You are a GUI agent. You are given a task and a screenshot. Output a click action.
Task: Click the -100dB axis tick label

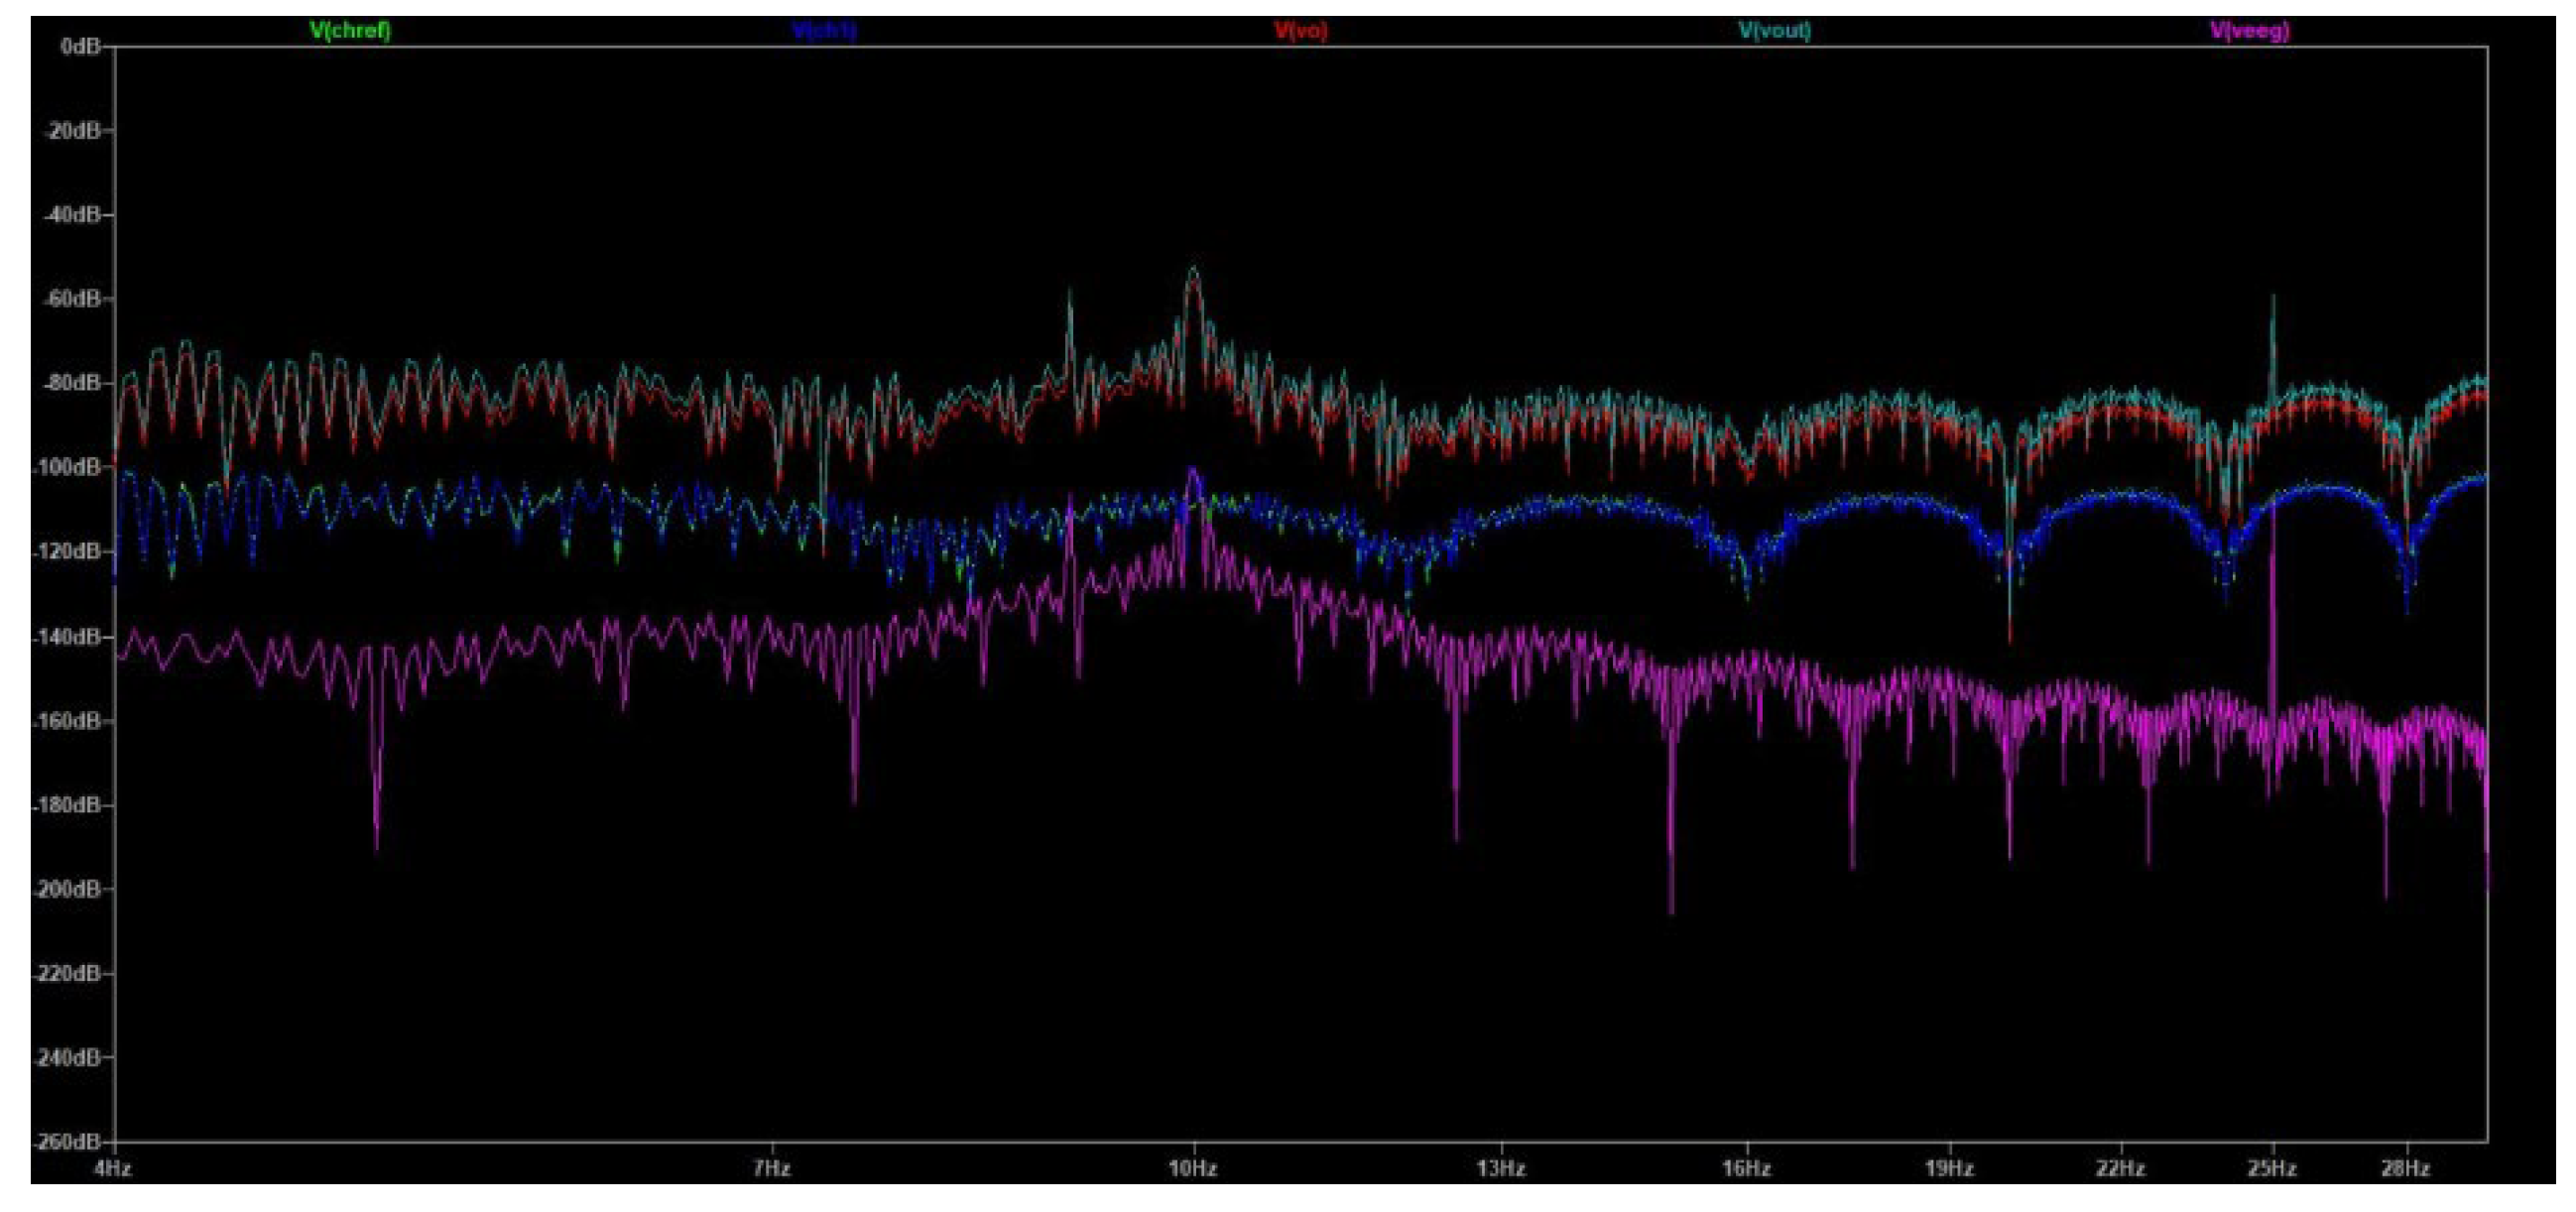[x=70, y=467]
